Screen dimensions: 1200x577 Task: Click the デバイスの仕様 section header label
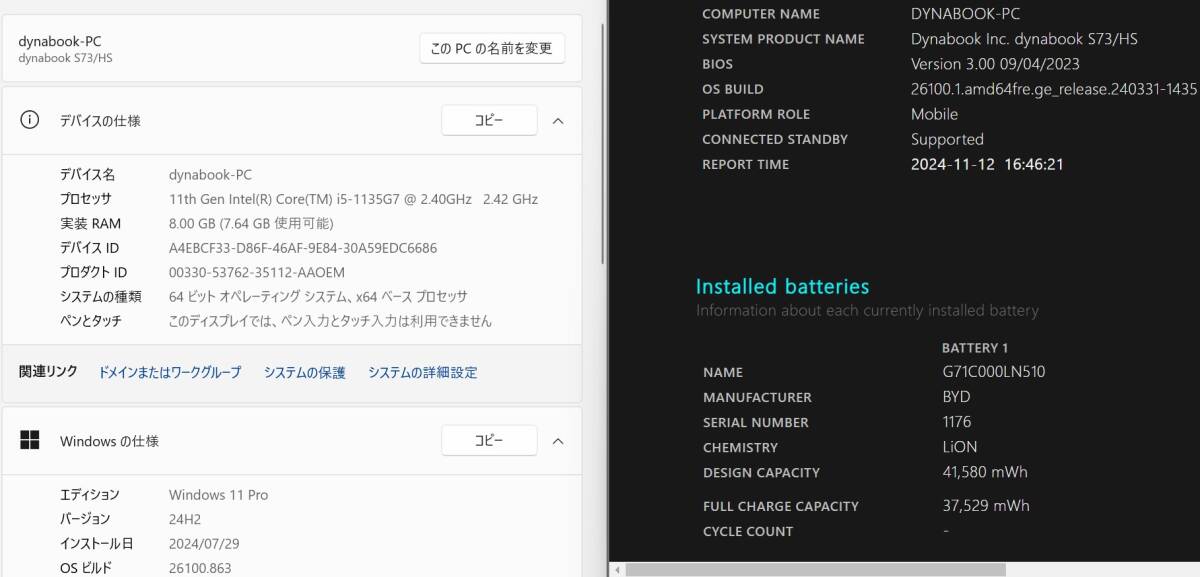point(100,120)
